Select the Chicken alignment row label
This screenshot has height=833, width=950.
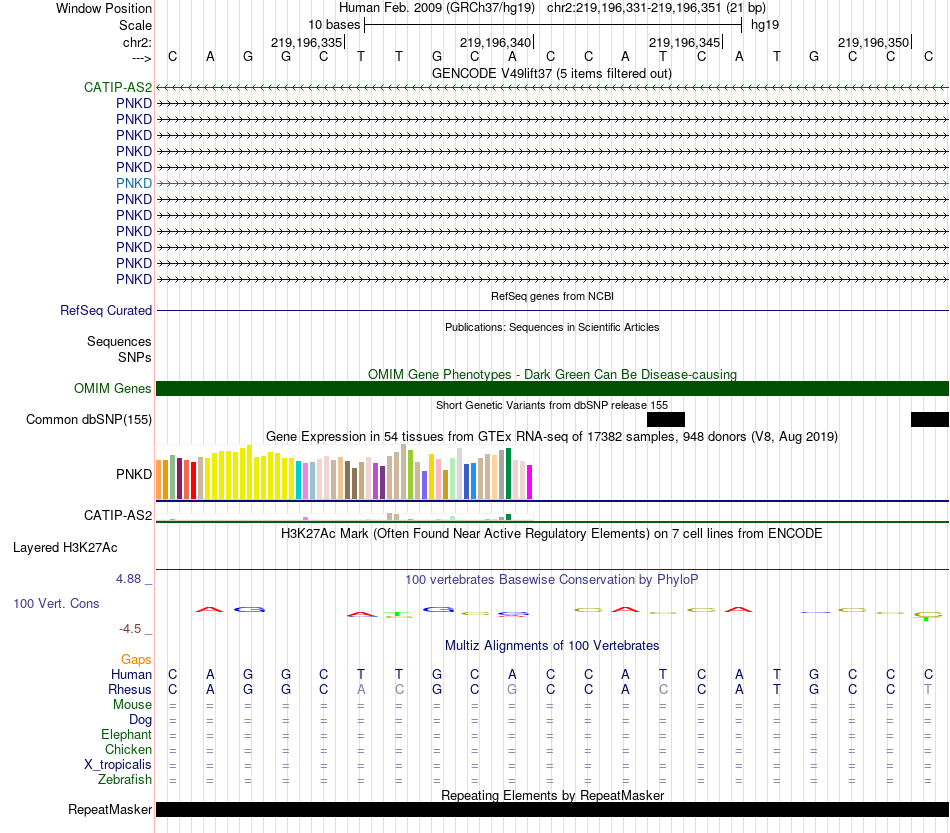point(128,749)
